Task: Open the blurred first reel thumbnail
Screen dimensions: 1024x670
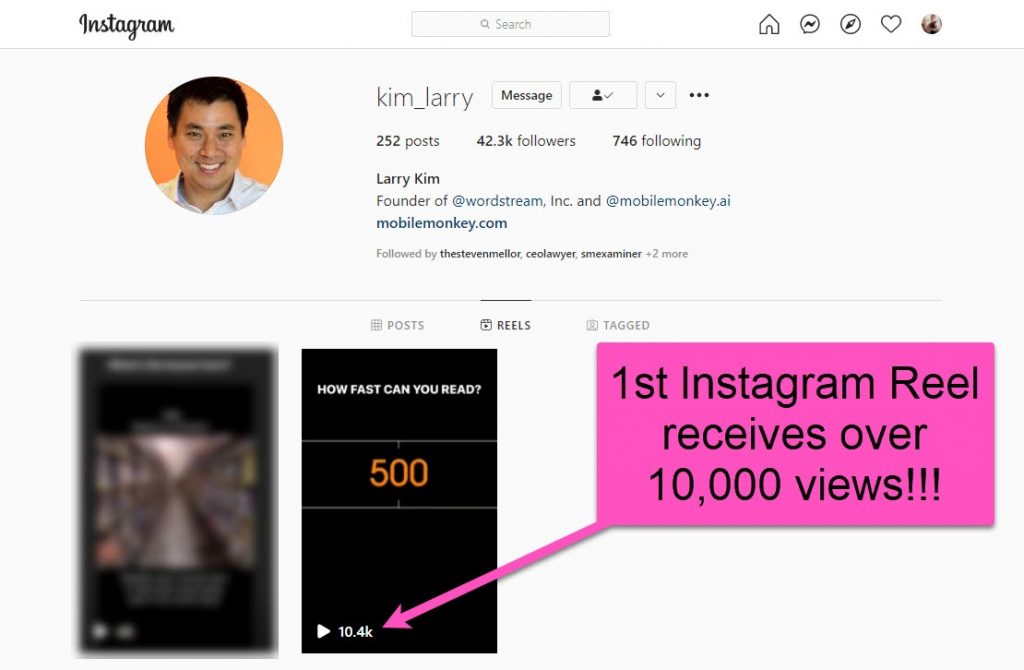Action: click(178, 500)
